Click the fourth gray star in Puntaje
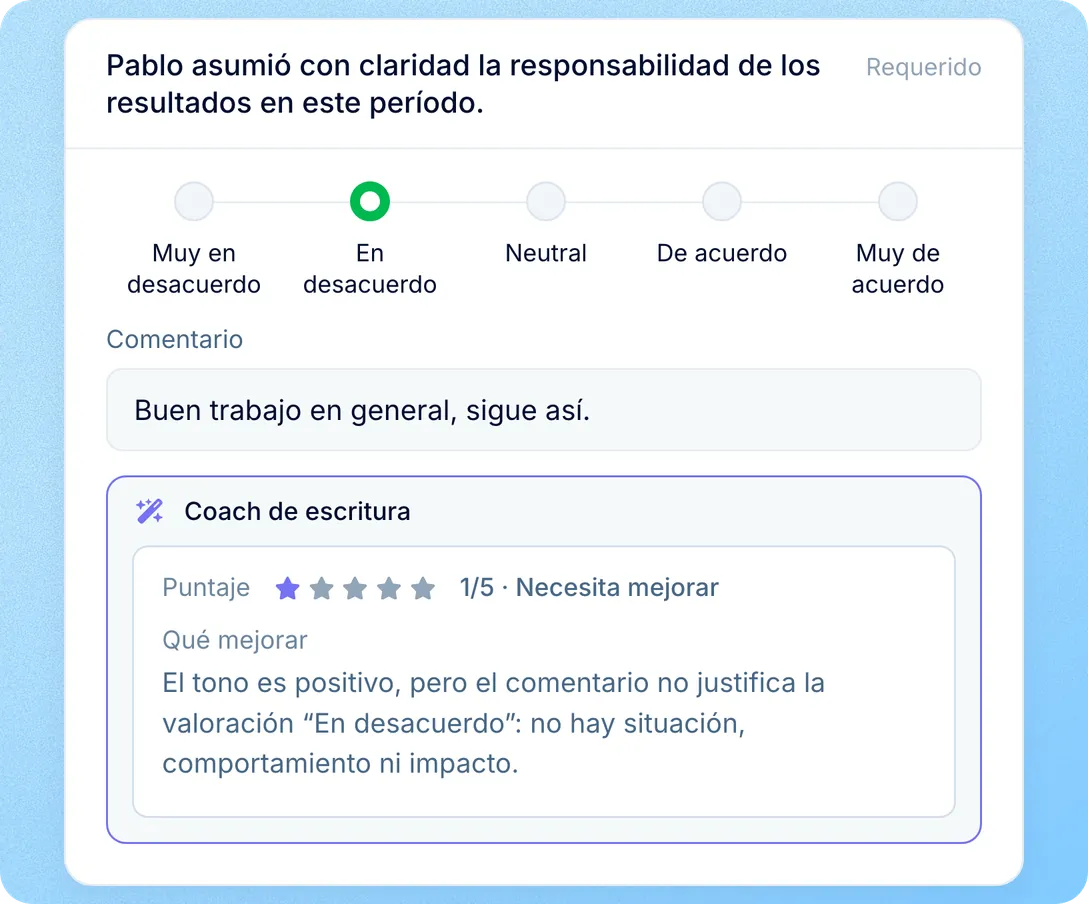 point(389,588)
